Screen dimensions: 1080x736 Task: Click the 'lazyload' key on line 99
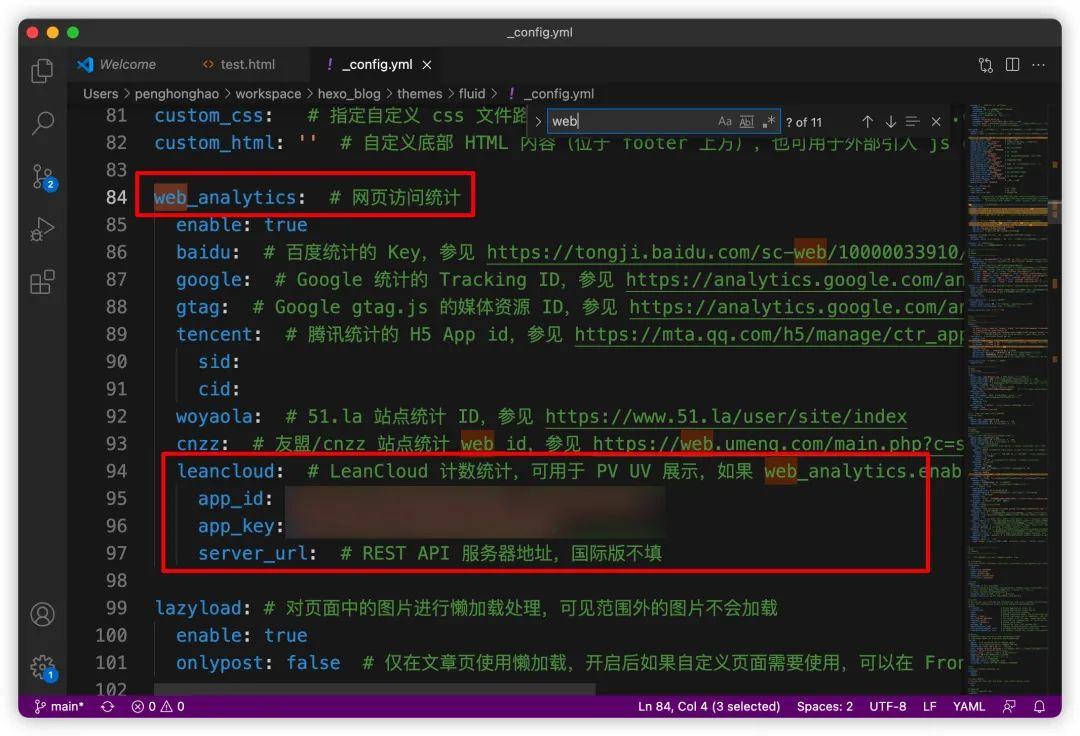coord(198,609)
